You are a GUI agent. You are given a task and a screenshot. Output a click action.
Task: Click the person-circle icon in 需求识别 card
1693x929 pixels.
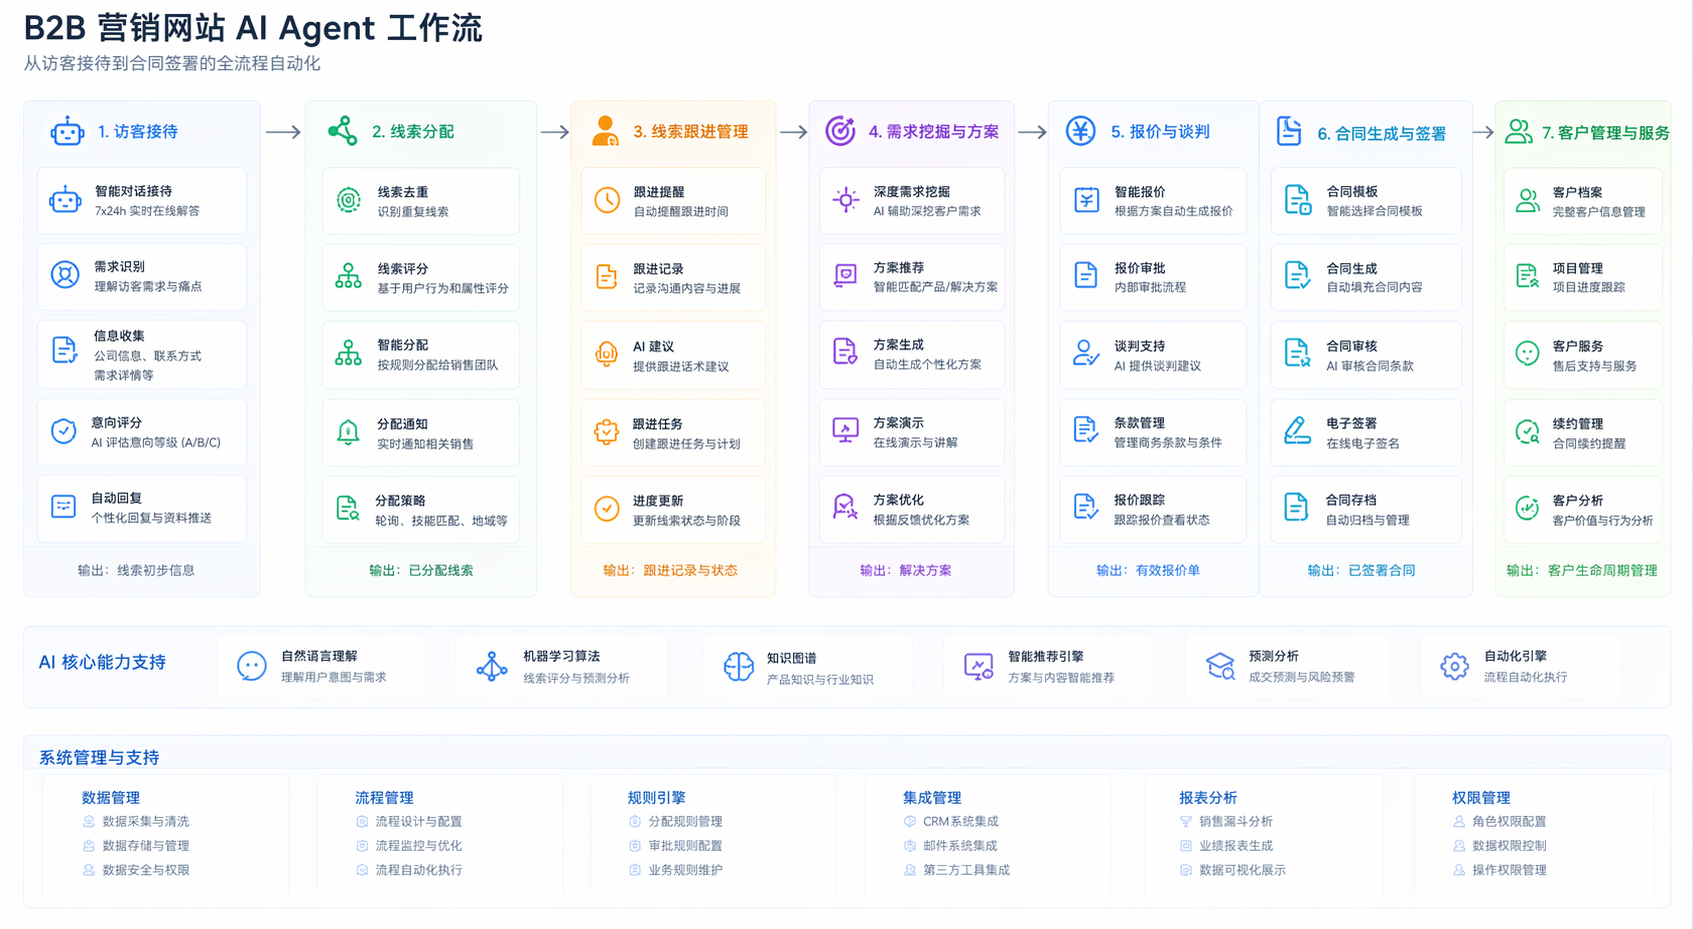tap(65, 275)
